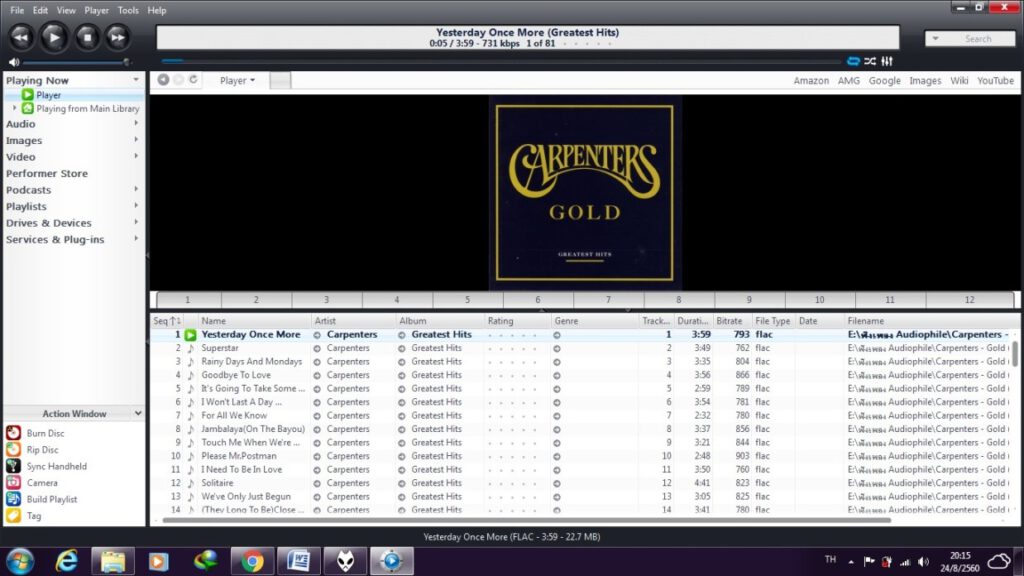The height and width of the screenshot is (576, 1024).
Task: Click the Carpenters Gold album cover
Action: coord(584,193)
